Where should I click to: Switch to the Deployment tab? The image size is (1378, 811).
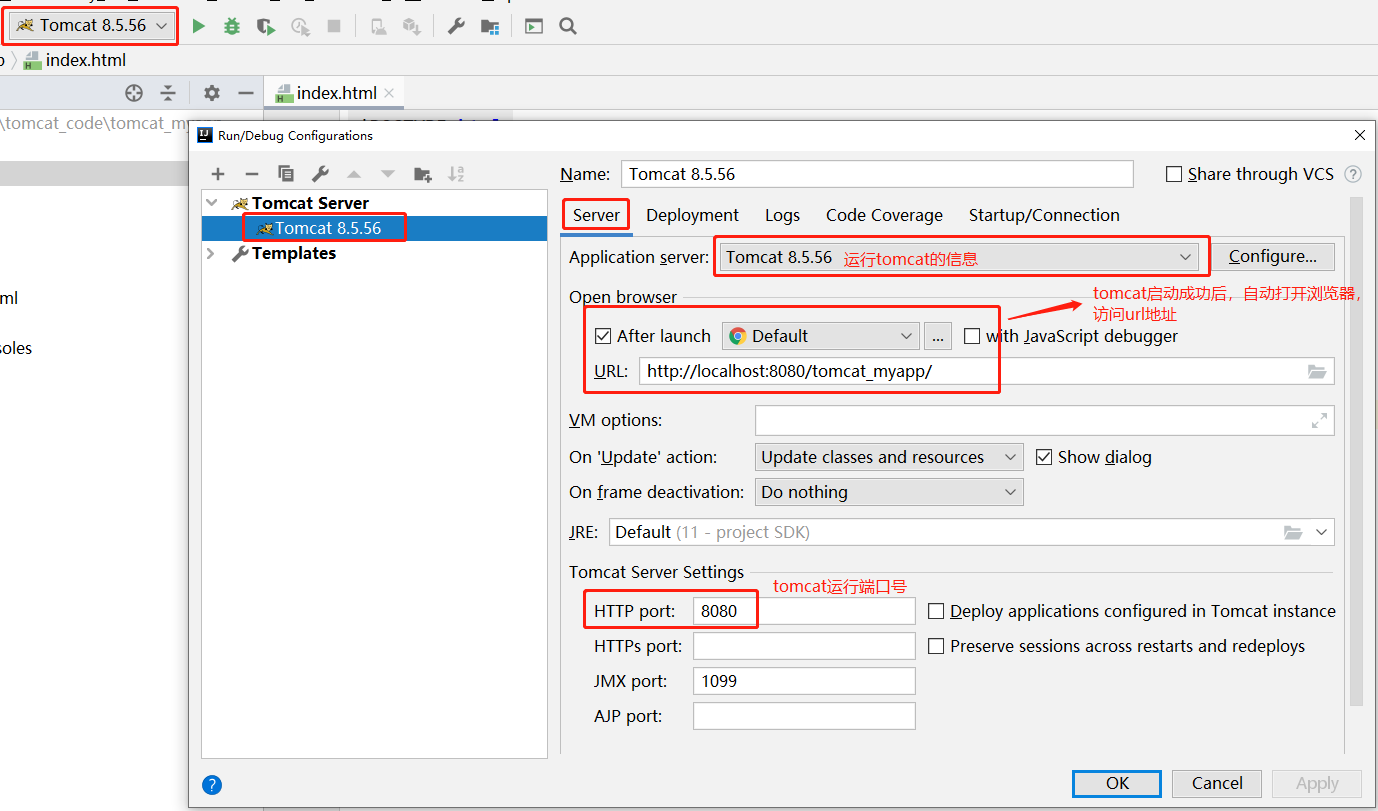pyautogui.click(x=692, y=215)
